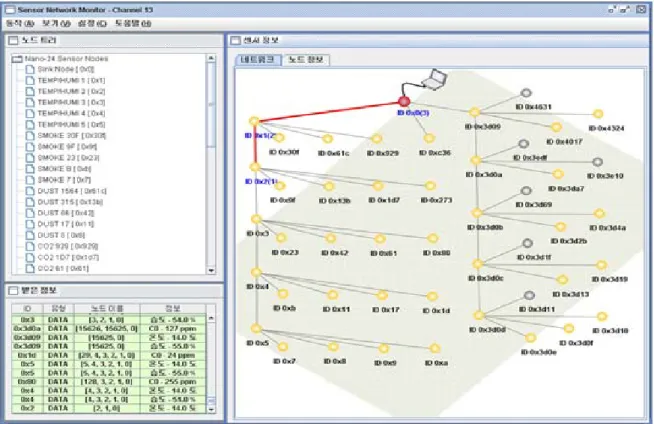Screen dimensions: 654x424
Task: Click received-data table scrollbar up arrow
Action: tap(211, 318)
